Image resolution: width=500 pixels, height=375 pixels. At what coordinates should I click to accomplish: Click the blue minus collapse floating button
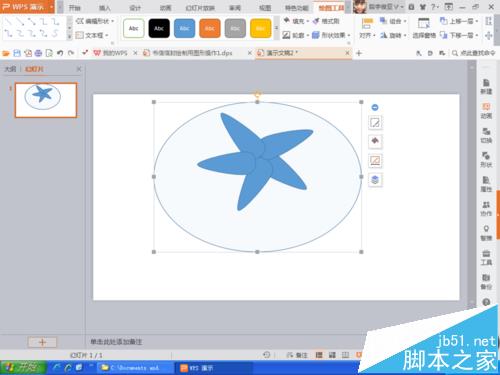[375, 107]
